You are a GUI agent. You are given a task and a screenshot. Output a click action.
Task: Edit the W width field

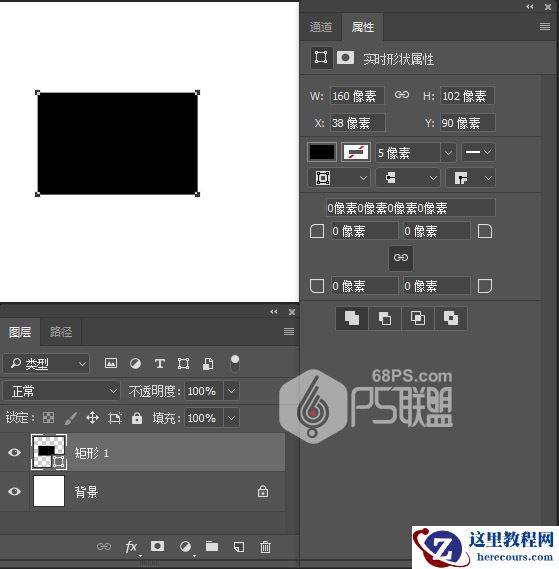point(357,96)
